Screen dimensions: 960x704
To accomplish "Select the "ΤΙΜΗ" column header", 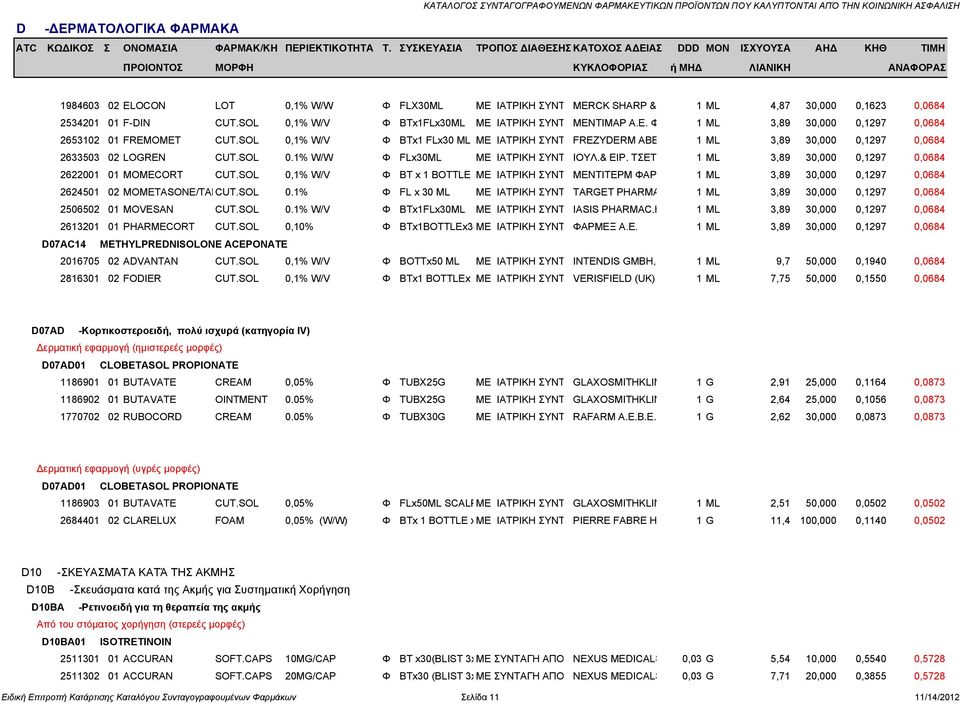I will point(933,48).
